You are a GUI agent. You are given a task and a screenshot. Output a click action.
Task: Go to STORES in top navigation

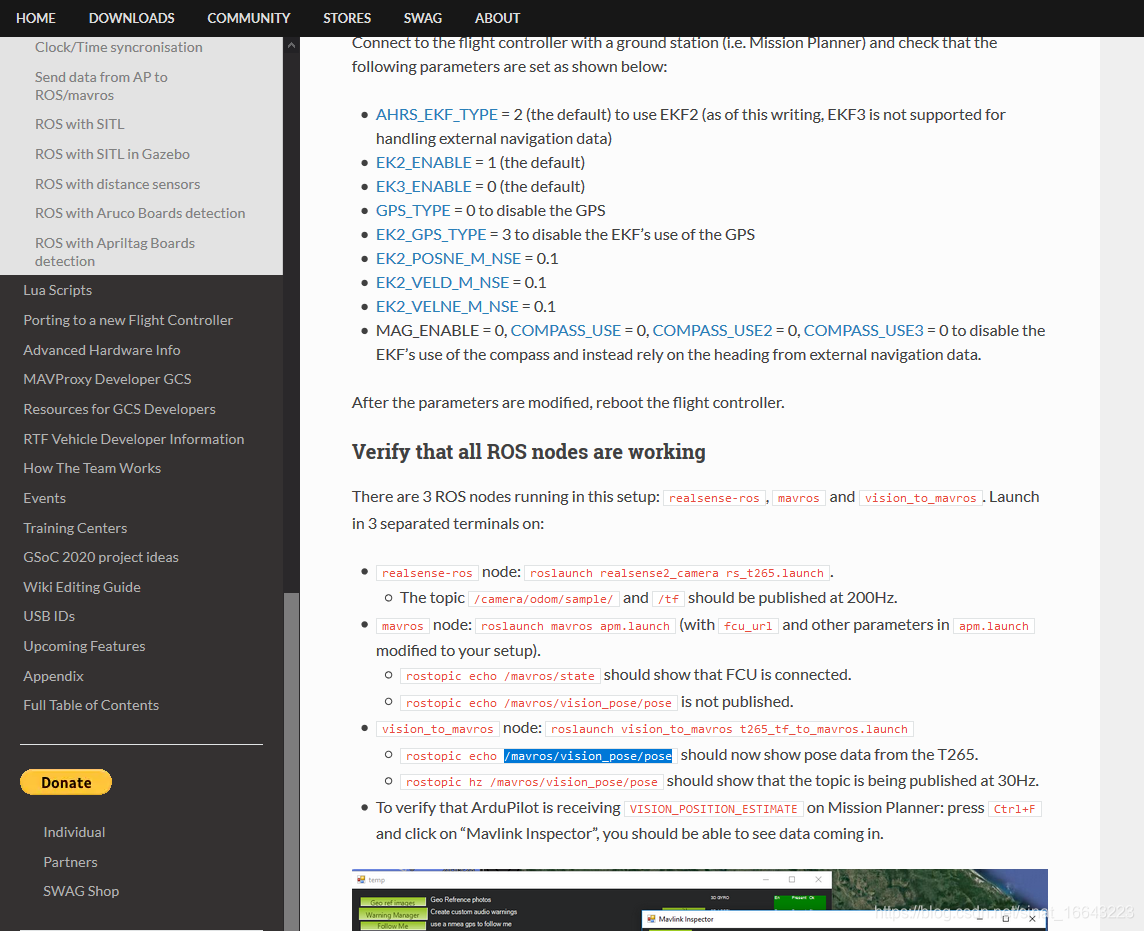point(347,18)
